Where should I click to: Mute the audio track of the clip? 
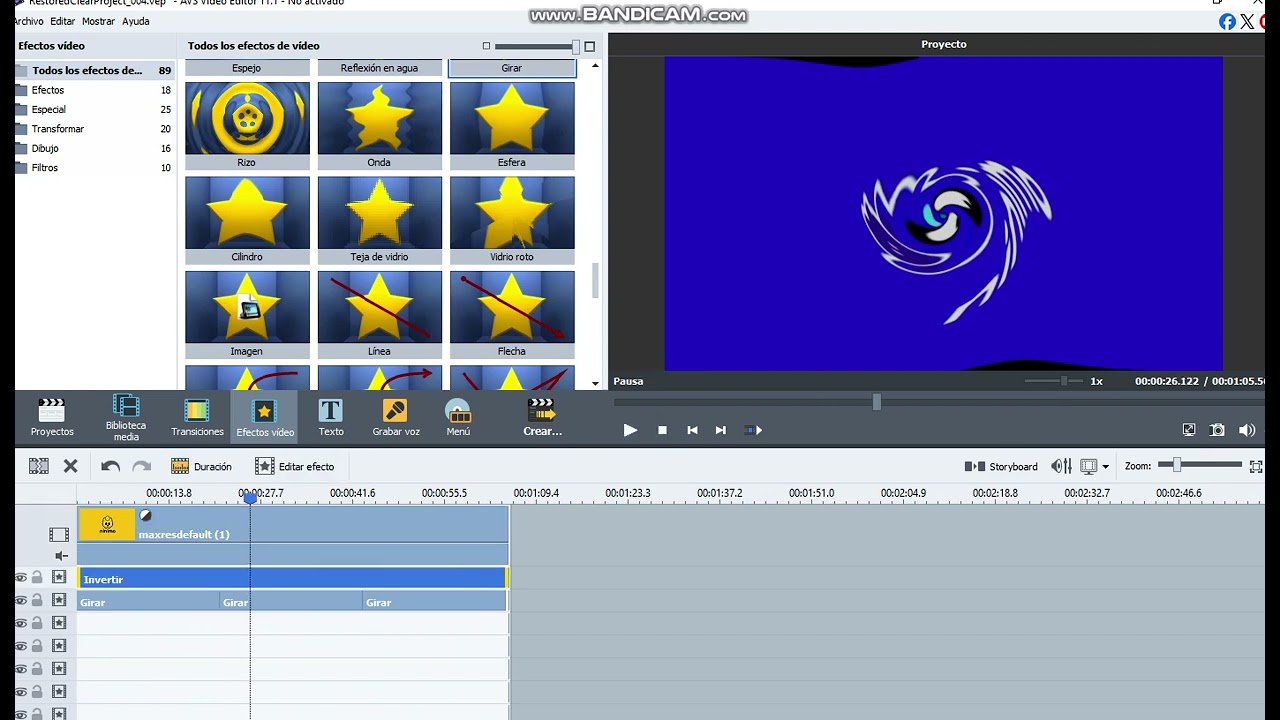coord(61,556)
